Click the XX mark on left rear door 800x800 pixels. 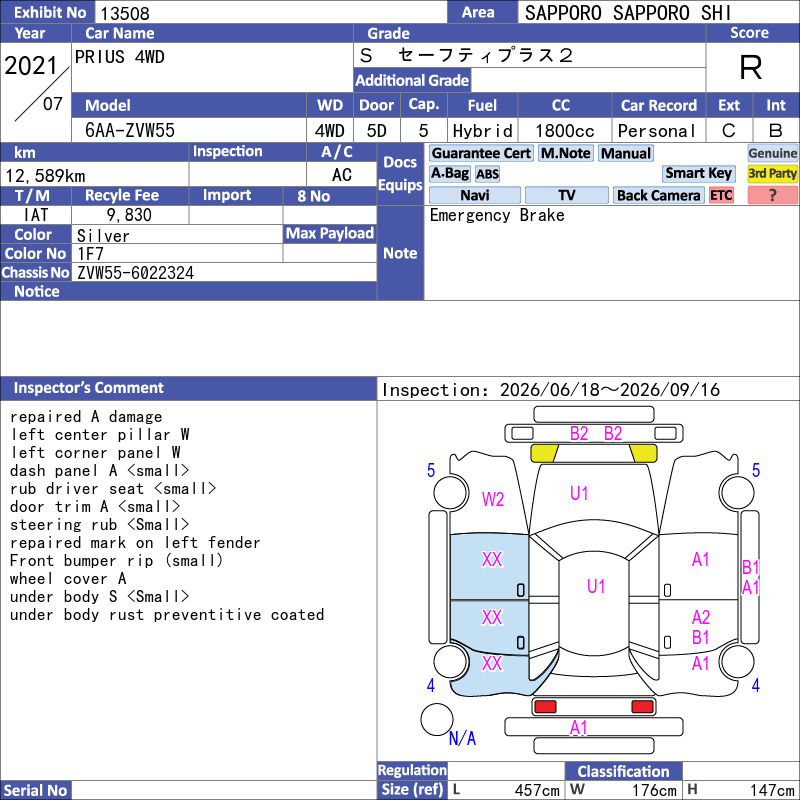coord(492,617)
